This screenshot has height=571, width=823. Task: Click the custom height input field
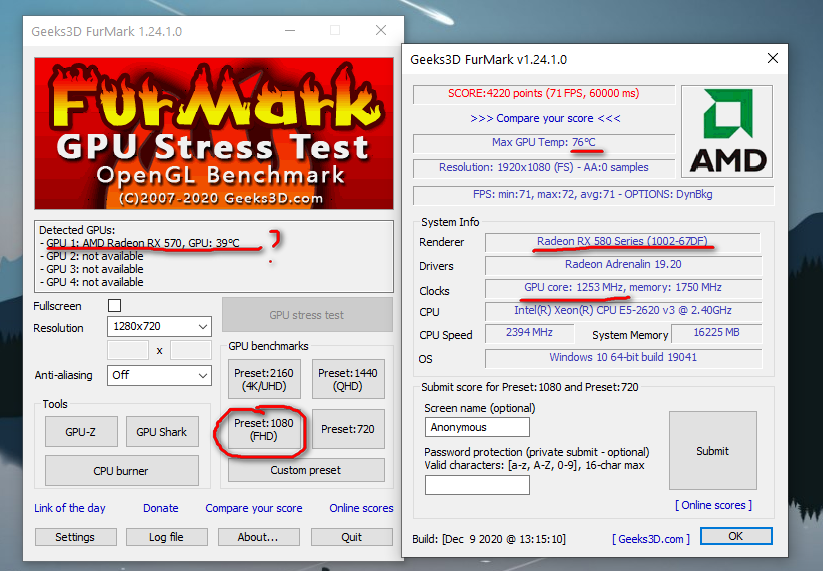[x=191, y=350]
